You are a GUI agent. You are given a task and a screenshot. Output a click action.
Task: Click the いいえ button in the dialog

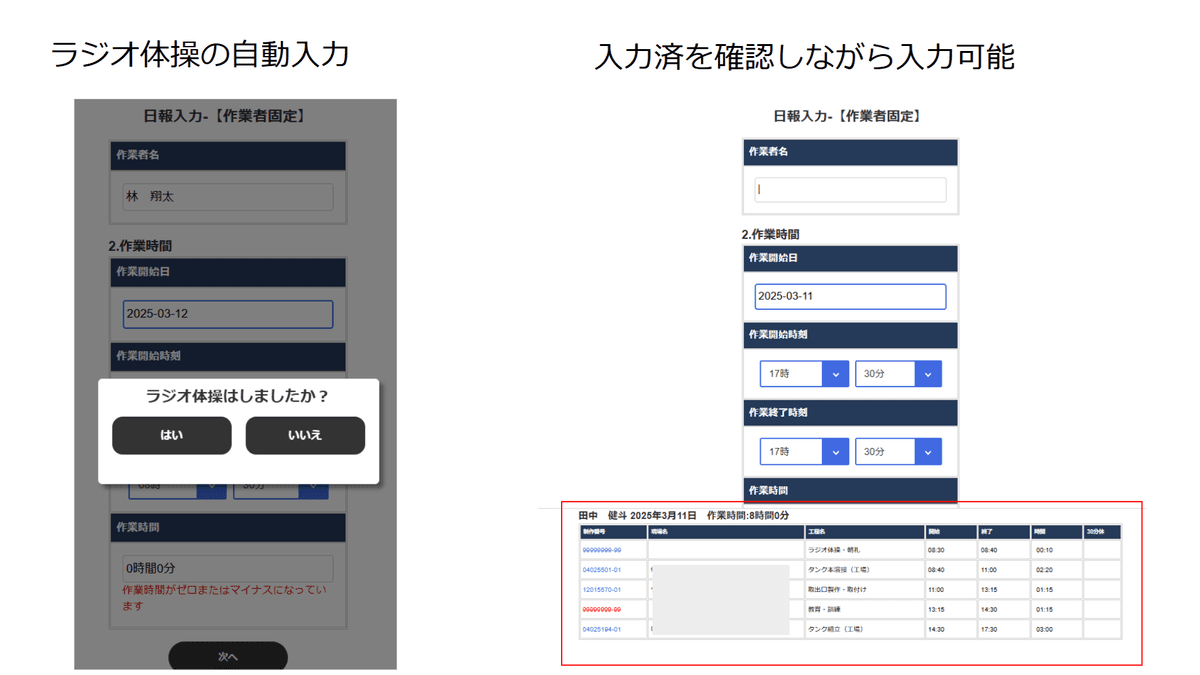[305, 436]
